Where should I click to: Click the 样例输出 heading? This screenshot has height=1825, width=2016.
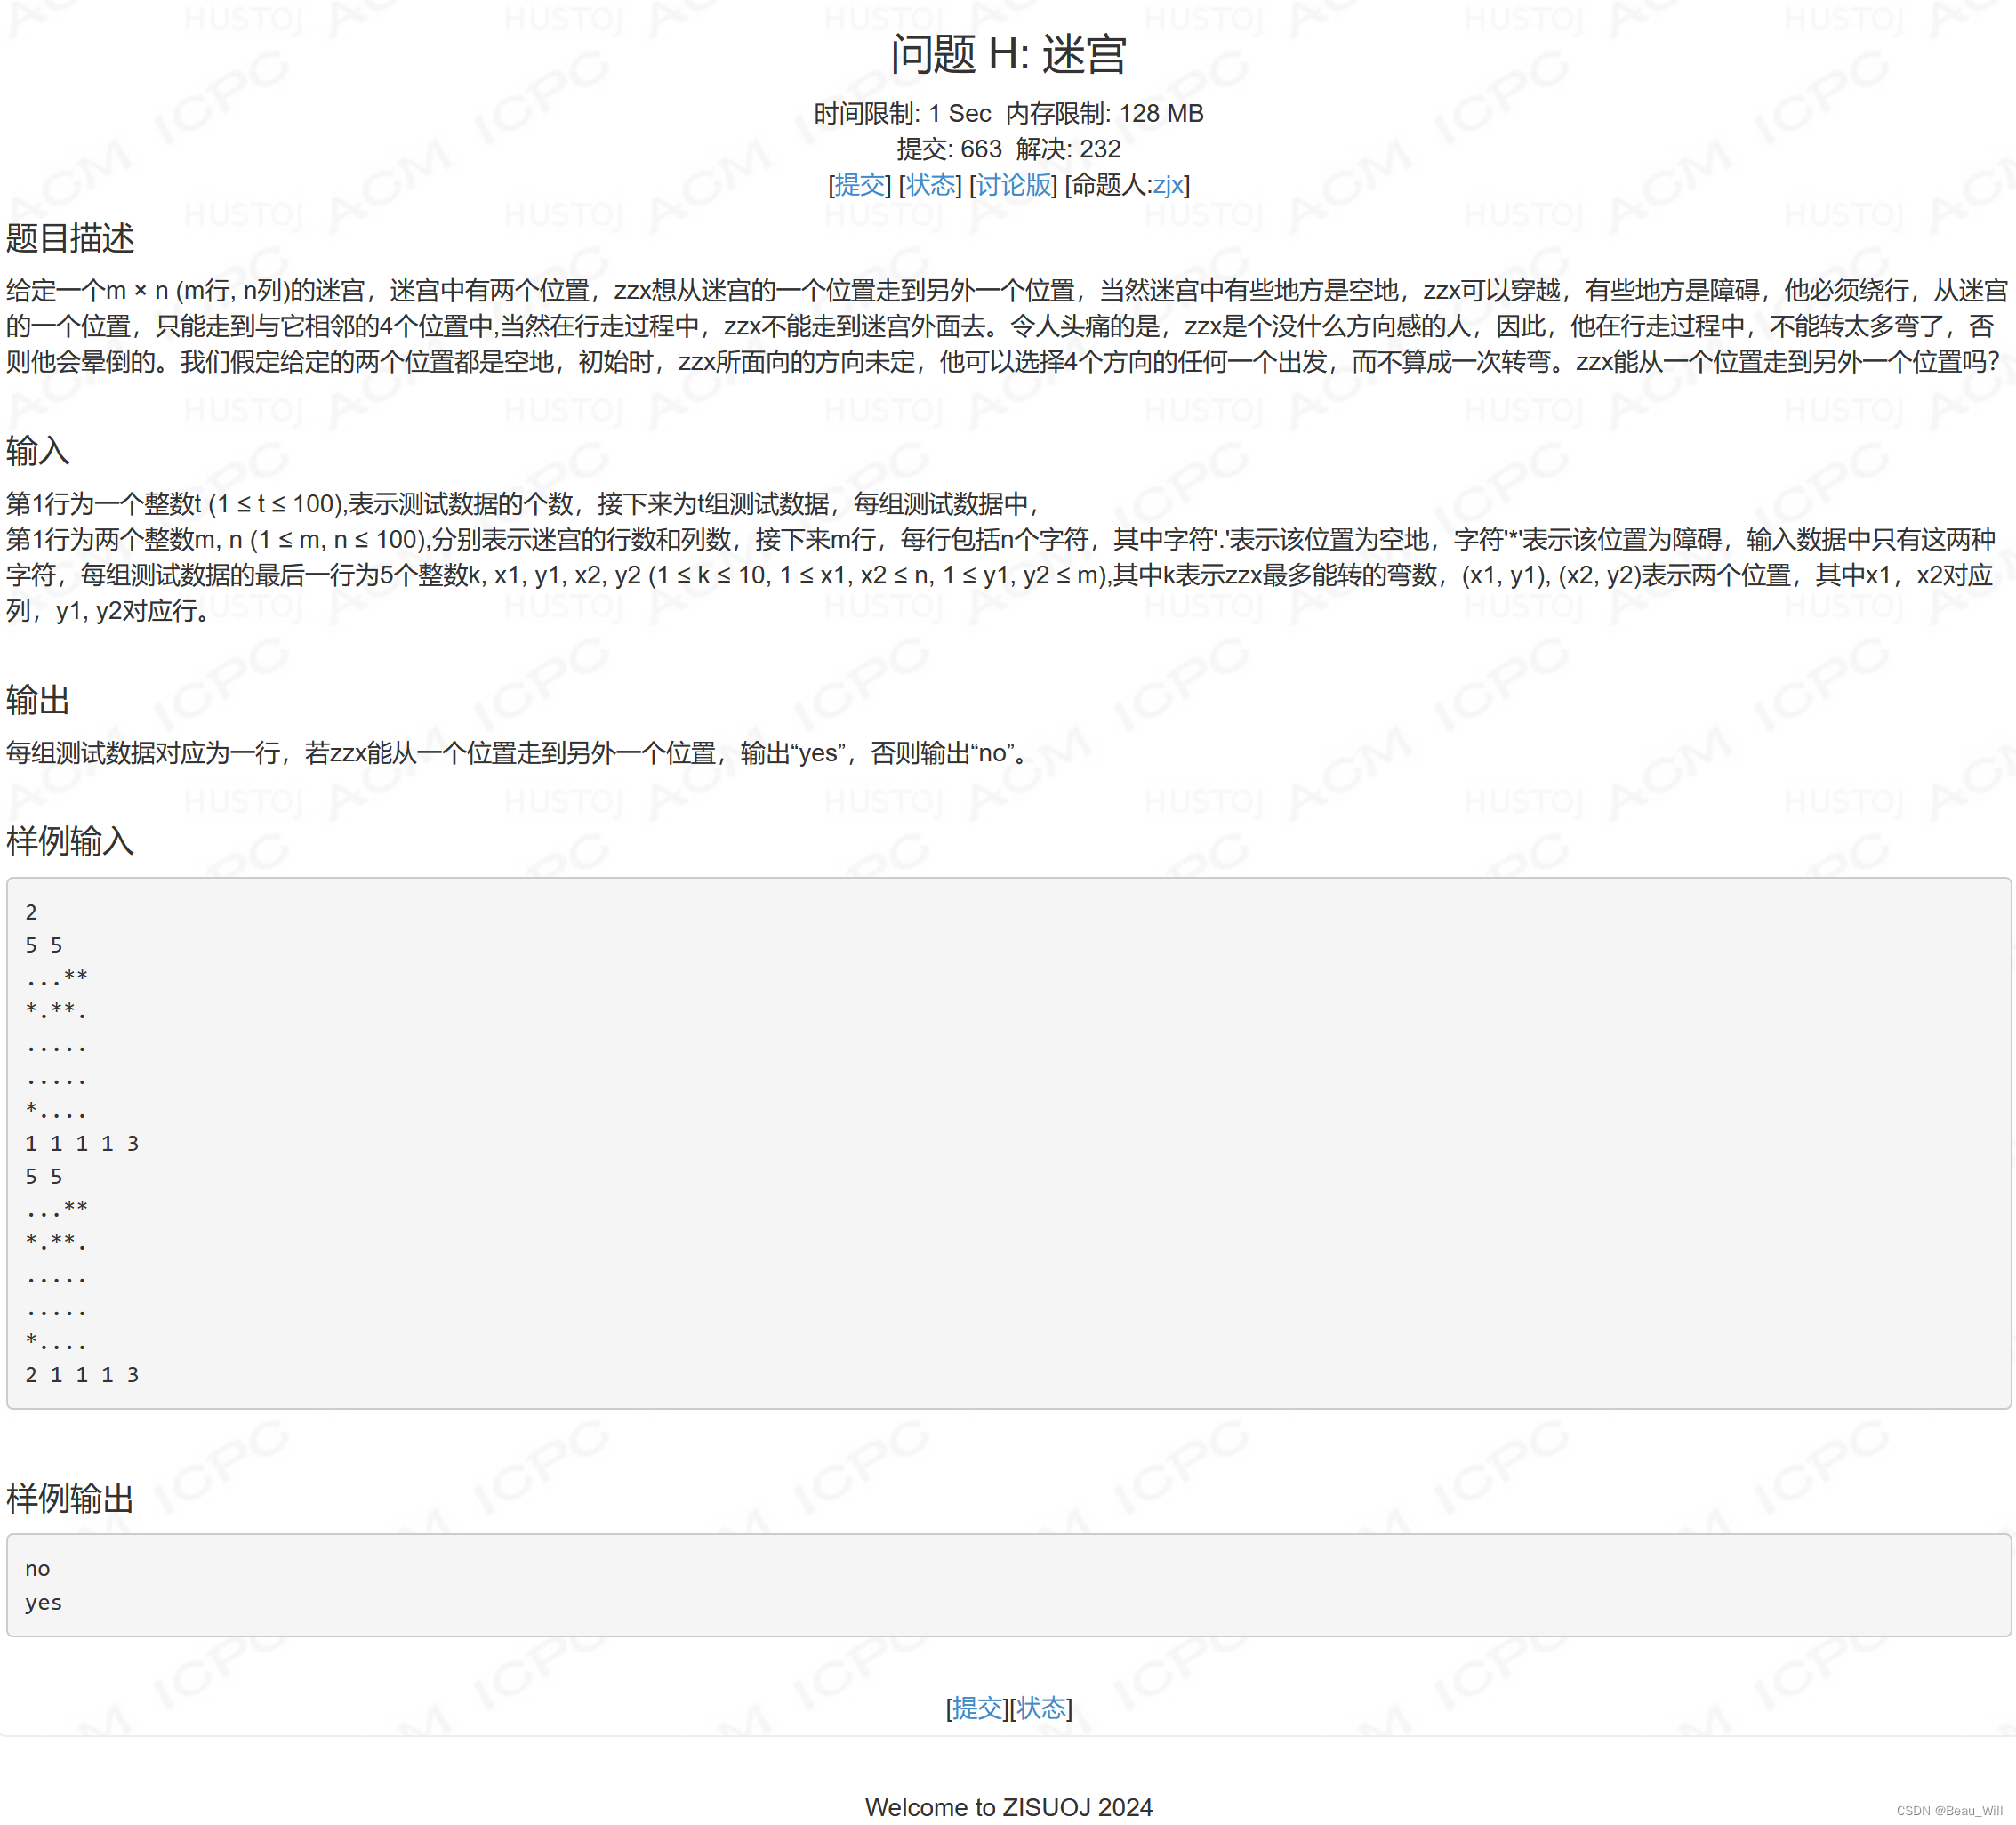pos(70,1498)
